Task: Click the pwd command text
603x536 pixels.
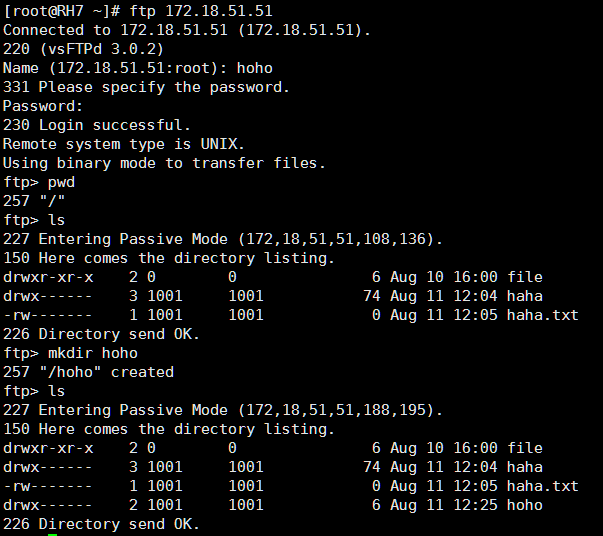Action: pyautogui.click(x=61, y=182)
